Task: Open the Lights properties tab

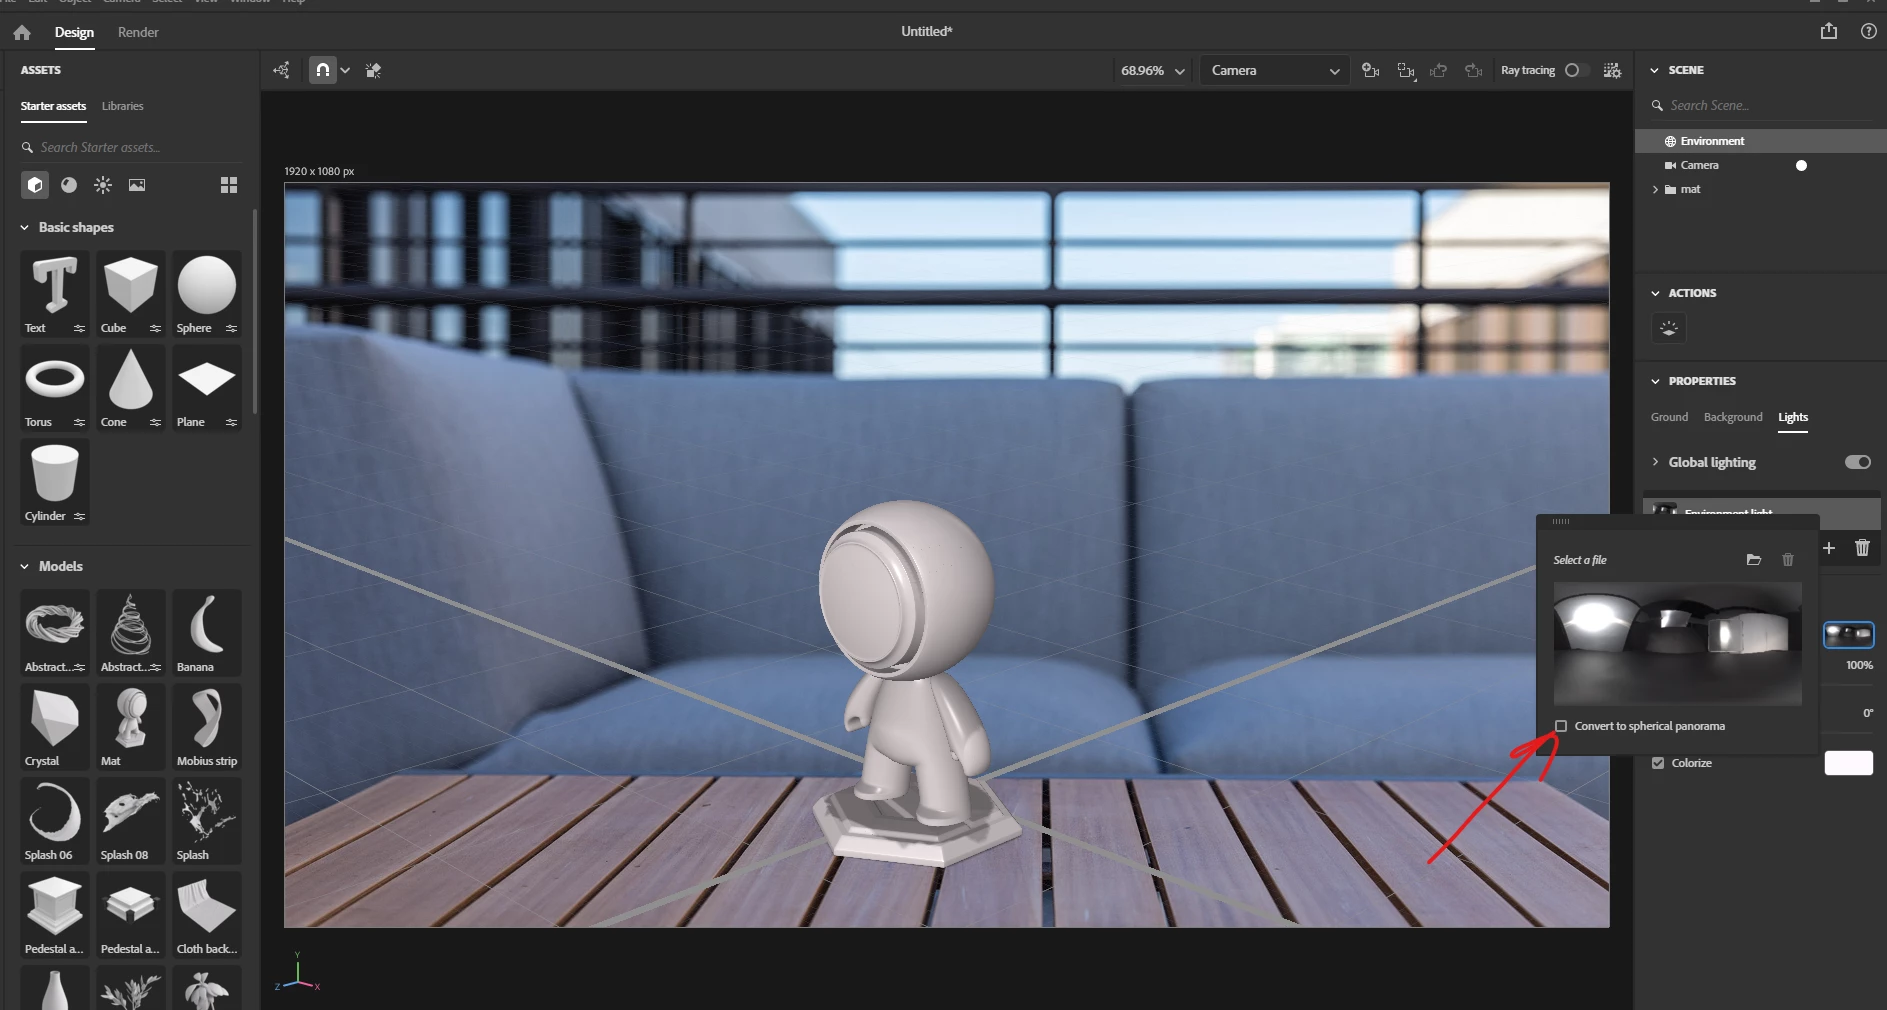Action: click(1793, 417)
